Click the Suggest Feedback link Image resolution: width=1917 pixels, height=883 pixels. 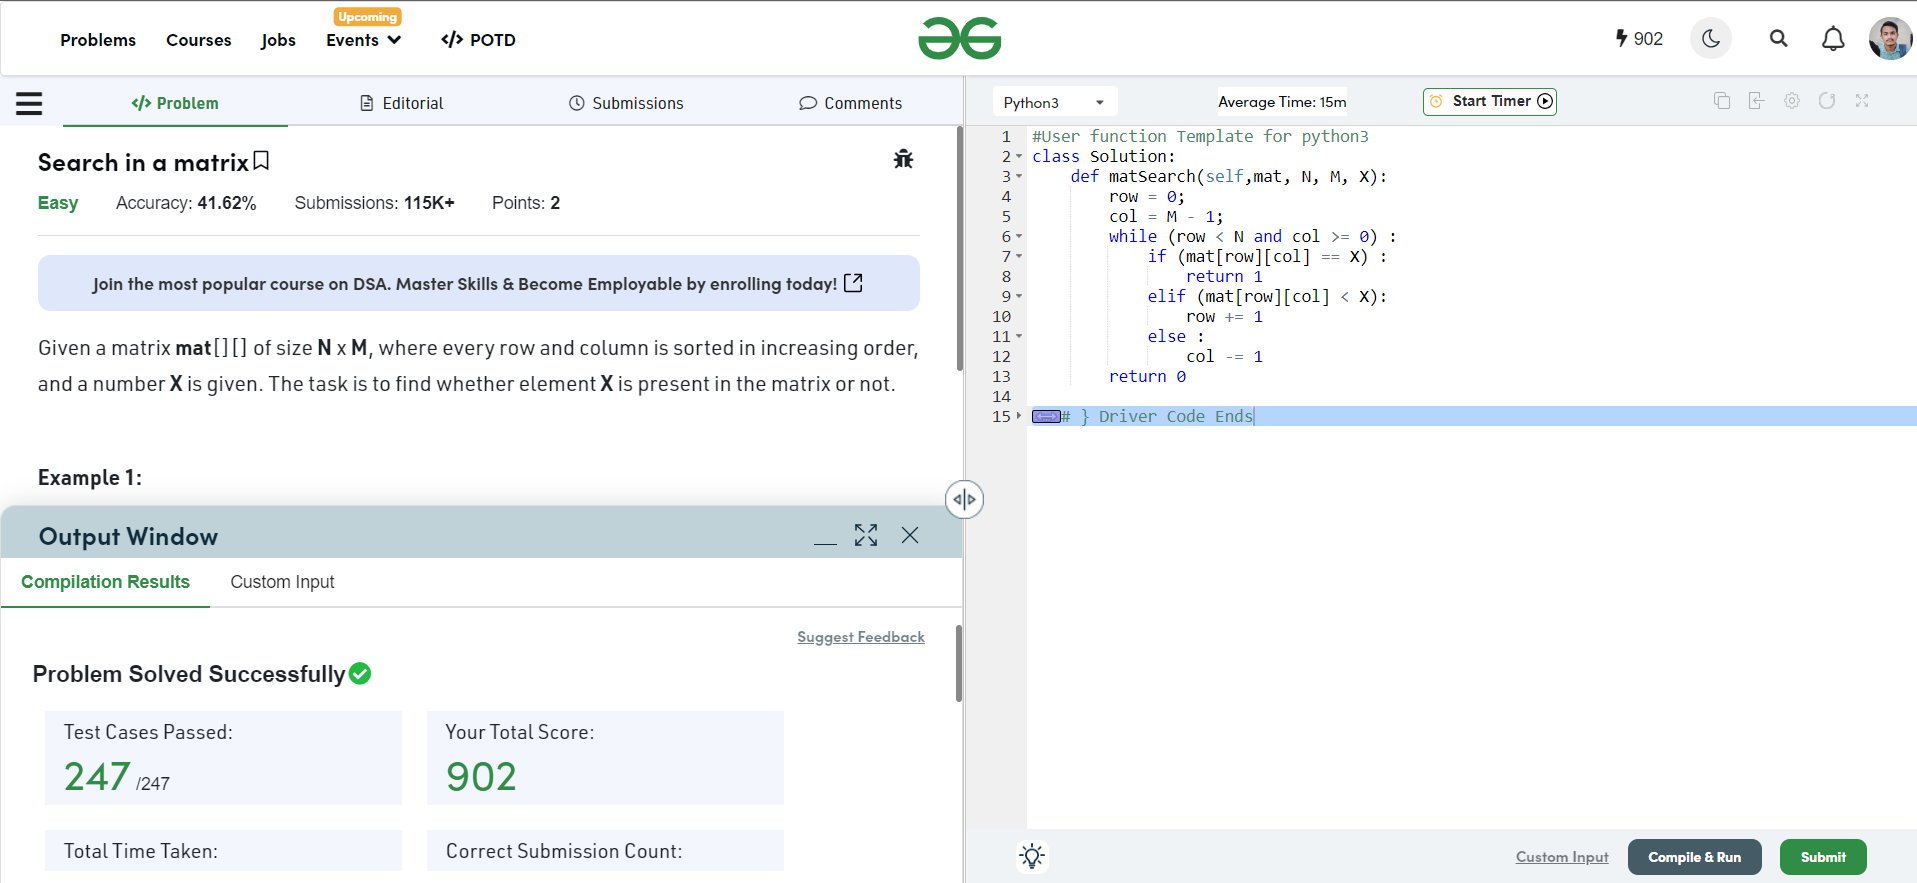[x=861, y=637]
